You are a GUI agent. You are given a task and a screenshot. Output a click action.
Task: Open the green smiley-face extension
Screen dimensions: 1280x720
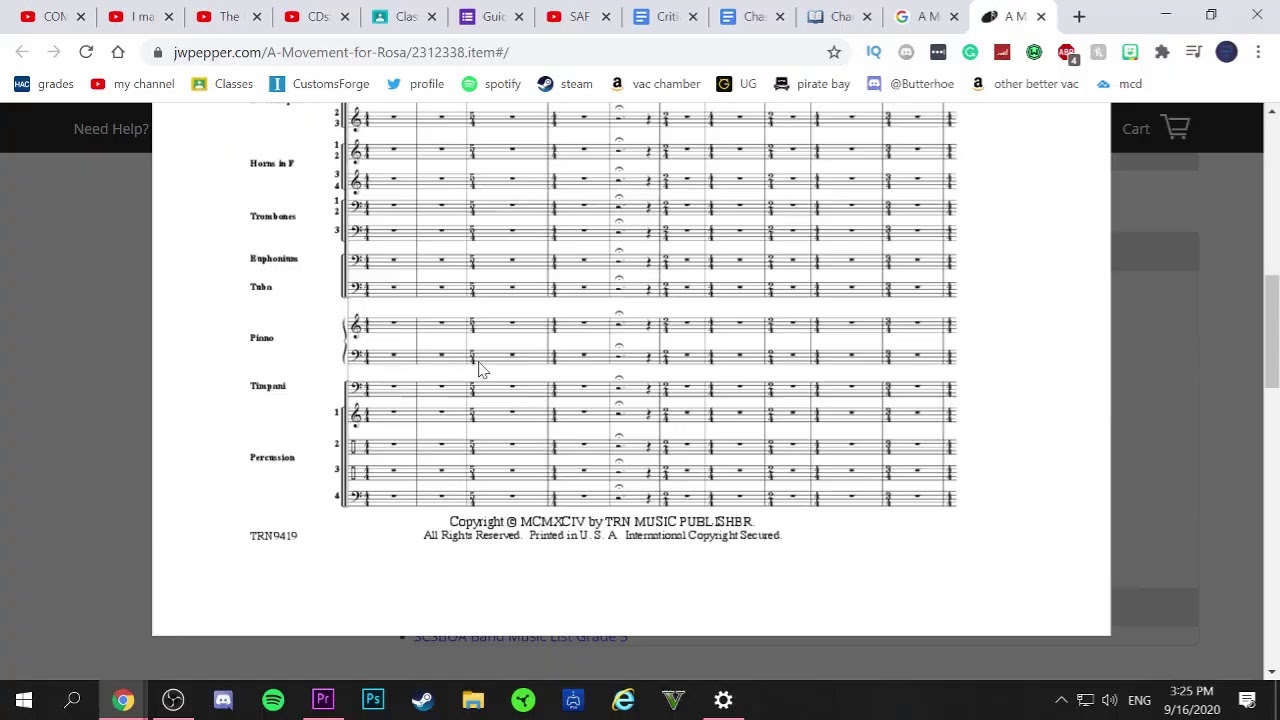pos(1130,52)
